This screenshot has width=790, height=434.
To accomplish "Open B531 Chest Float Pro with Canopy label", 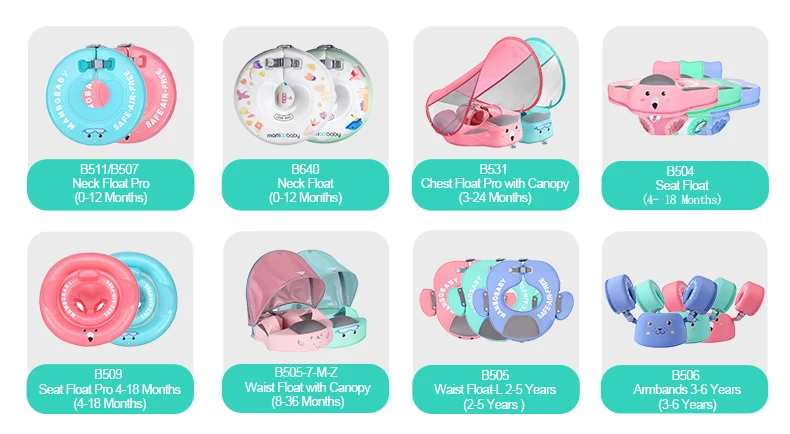I will [495, 184].
